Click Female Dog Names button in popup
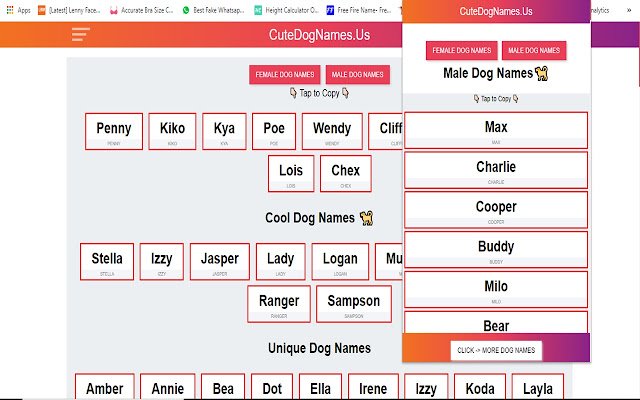The image size is (640, 400). pos(462,51)
